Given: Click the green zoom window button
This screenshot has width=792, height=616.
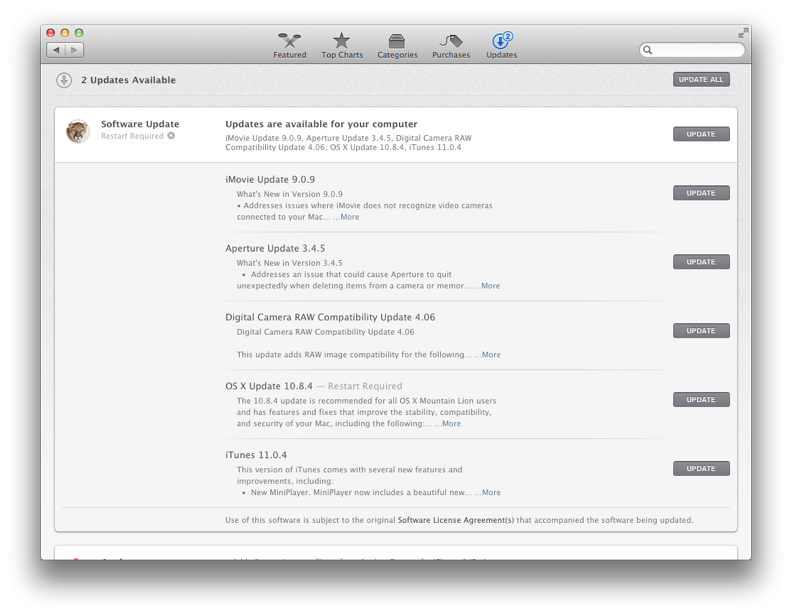Looking at the screenshot, I should tap(79, 33).
